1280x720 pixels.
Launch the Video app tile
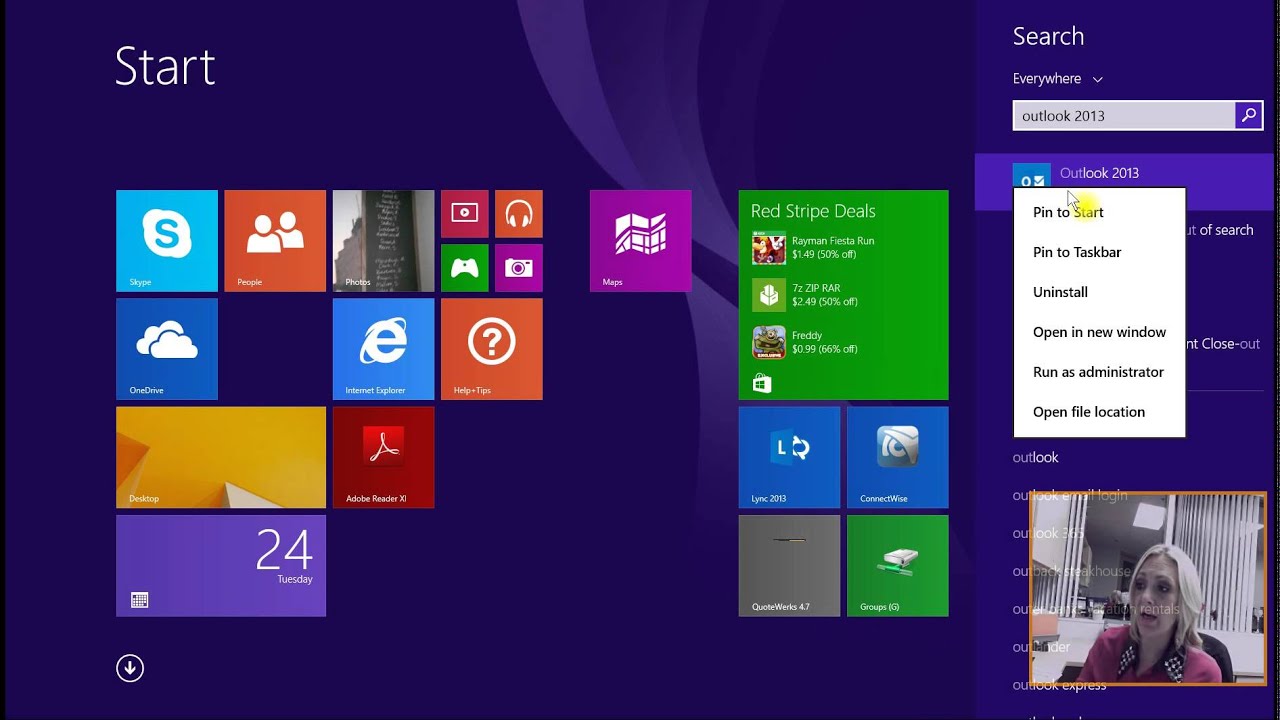click(464, 213)
